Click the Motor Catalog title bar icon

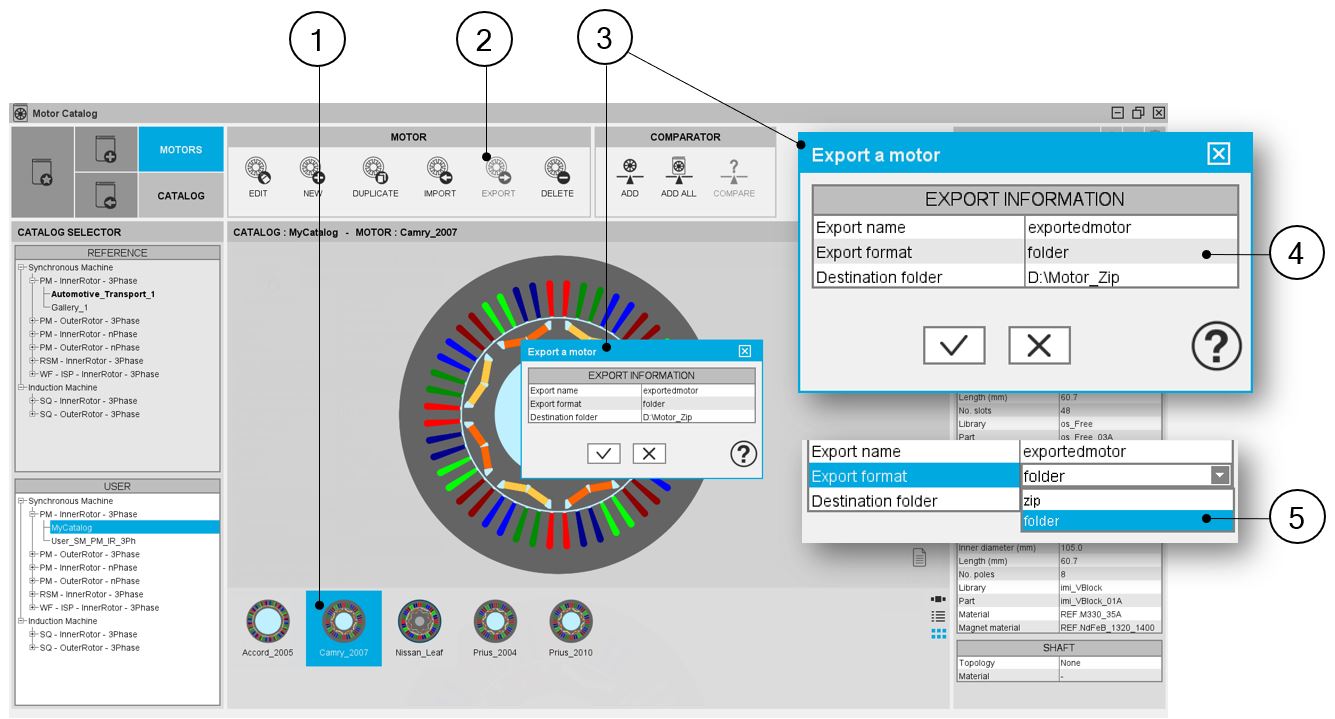(x=20, y=113)
